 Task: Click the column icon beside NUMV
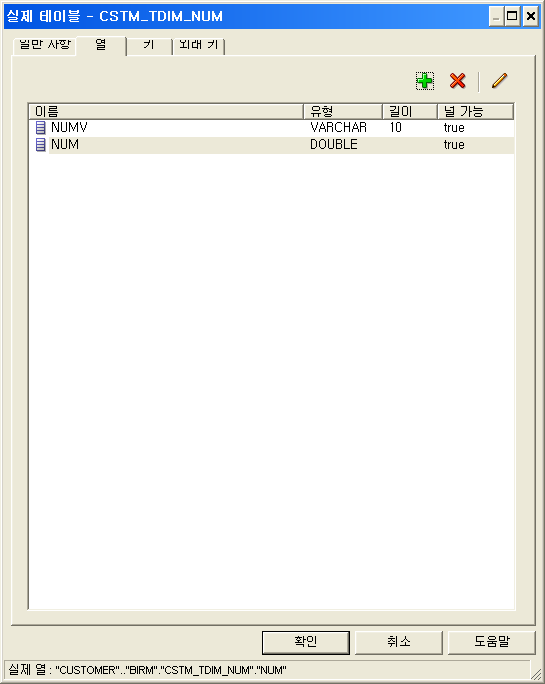click(40, 128)
